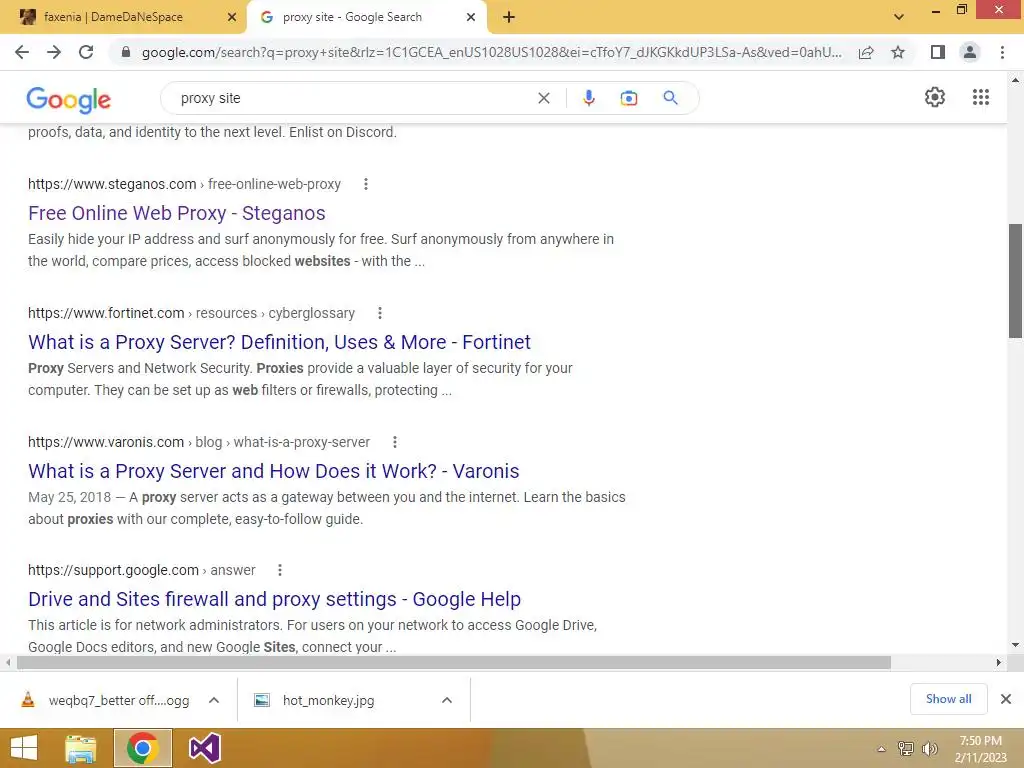Open the network tray icon

tap(905, 749)
